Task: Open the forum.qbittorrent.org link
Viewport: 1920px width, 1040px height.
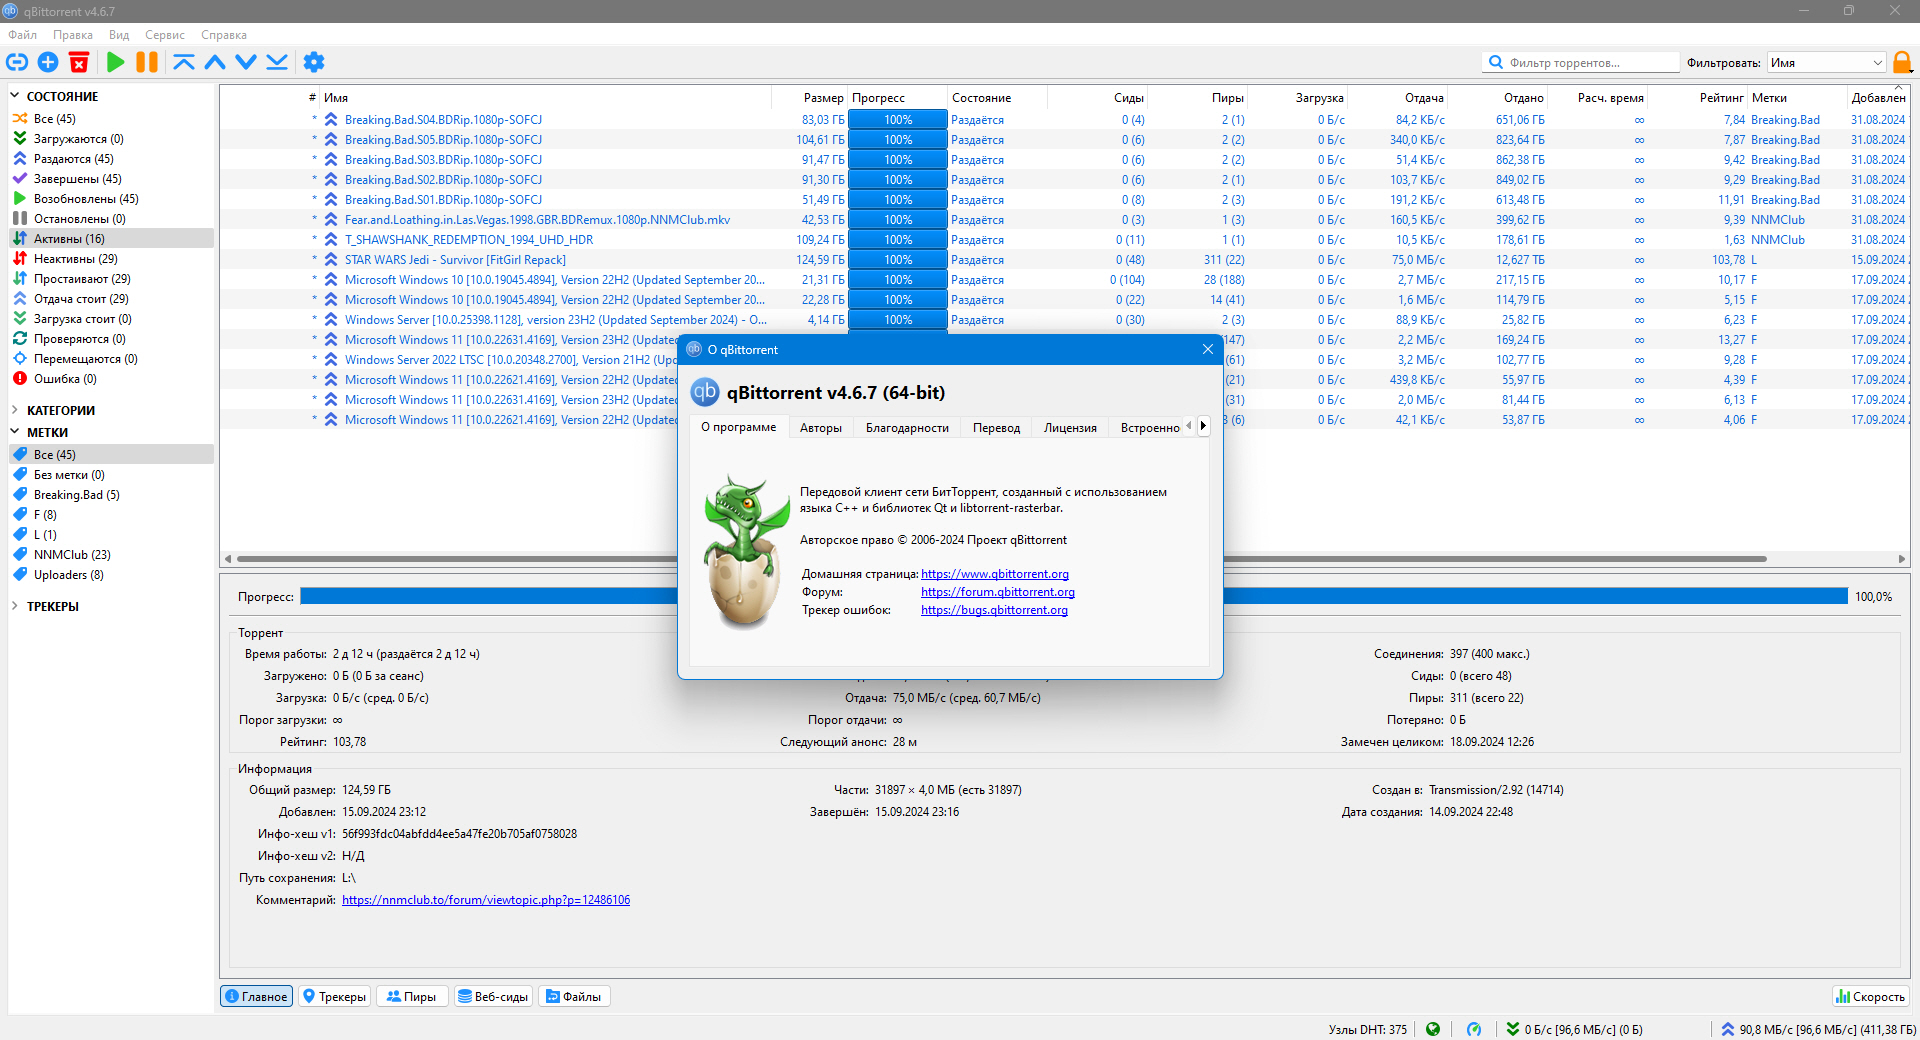Action: 998,592
